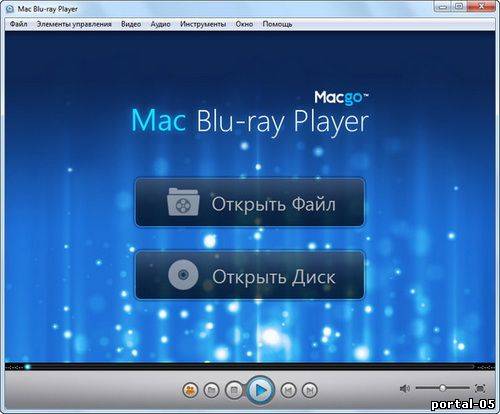This screenshot has width=500, height=414.
Task: Open the Элементы управления menu
Action: coord(74,24)
